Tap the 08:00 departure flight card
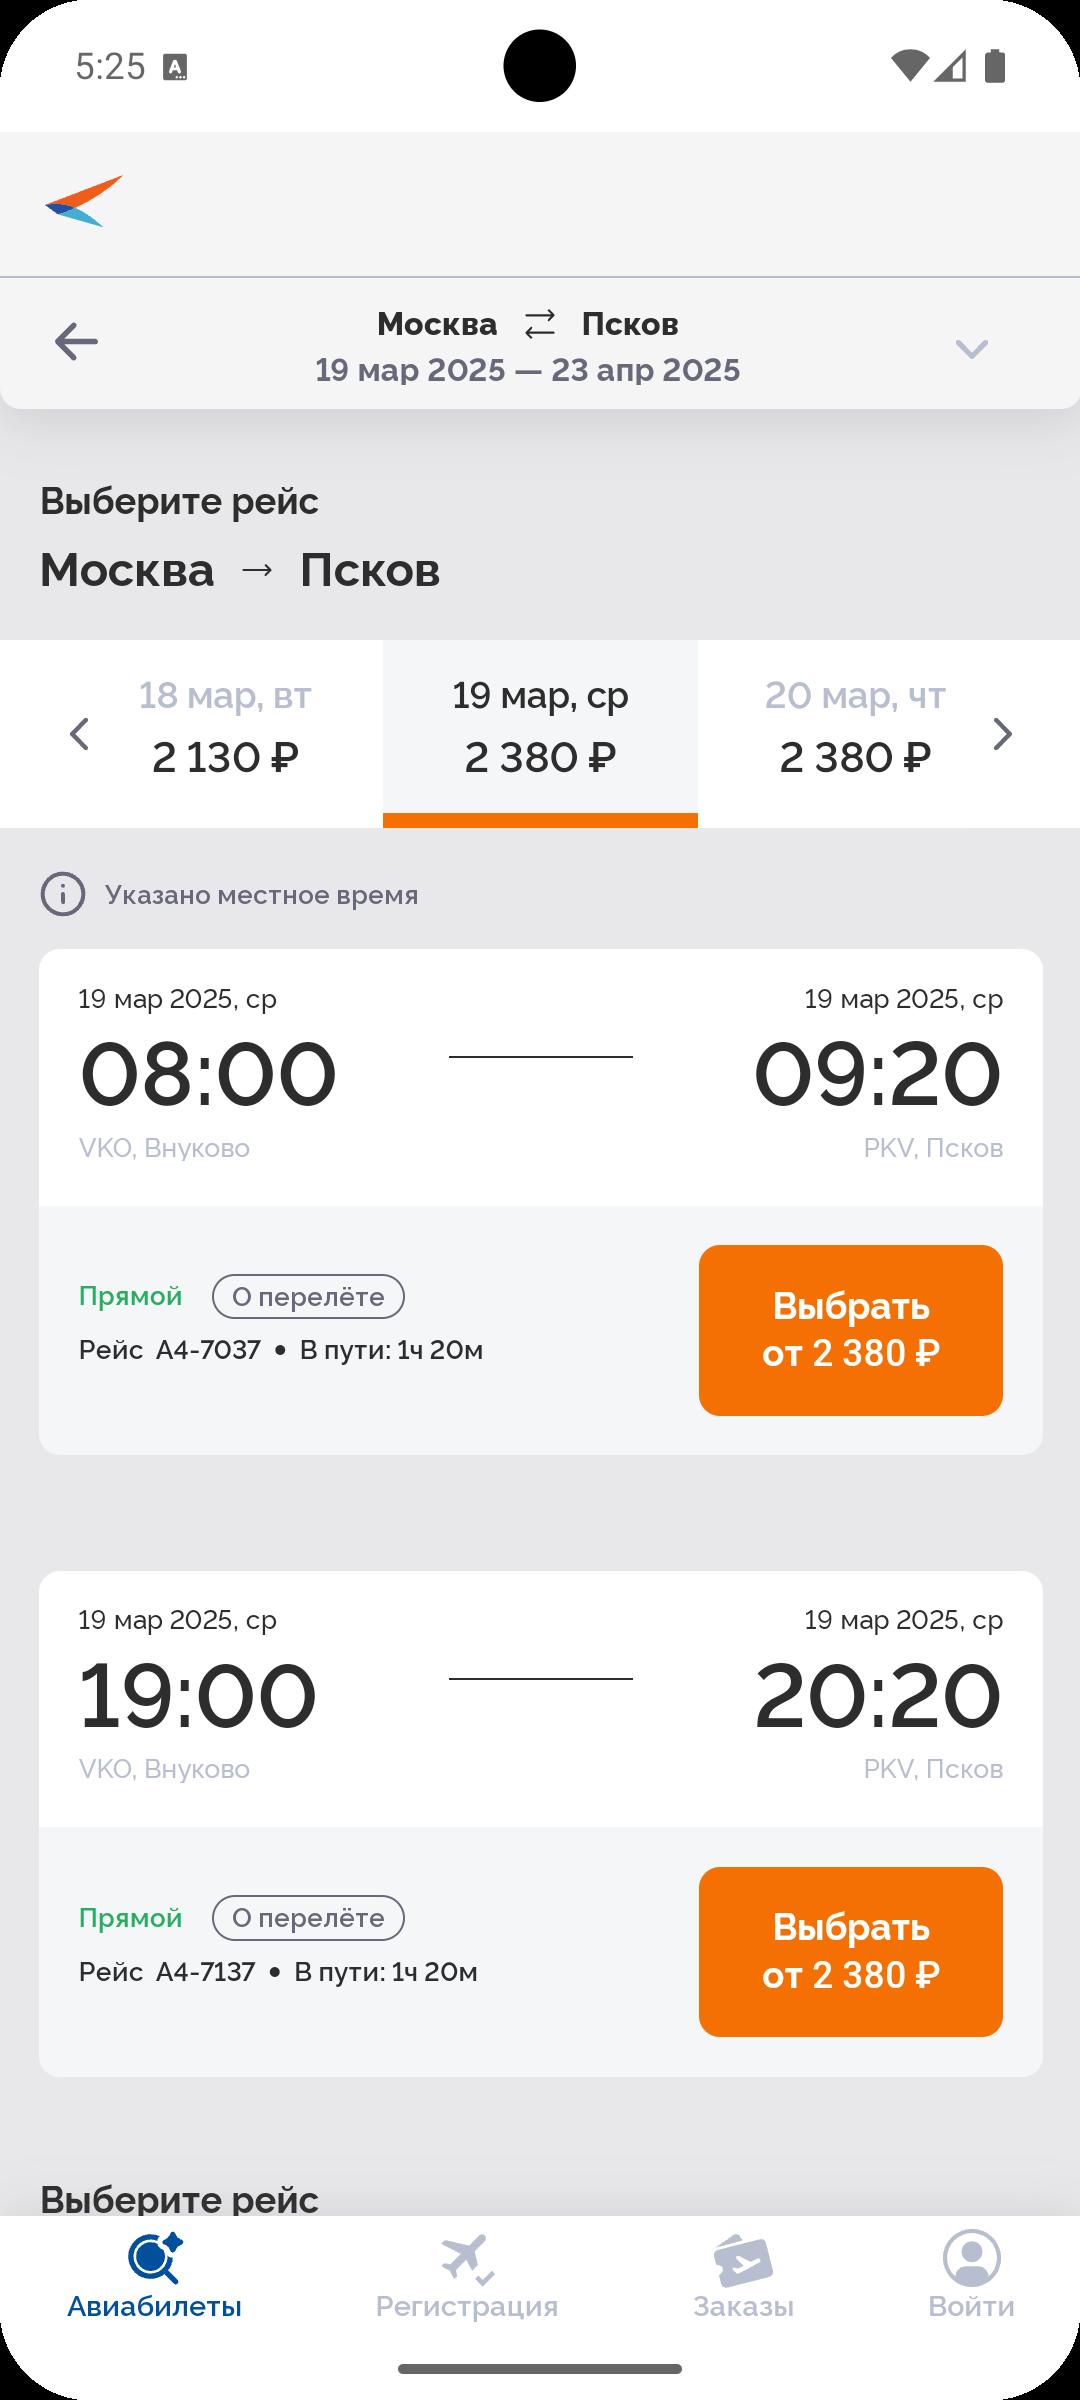This screenshot has width=1080, height=2400. 541,1078
